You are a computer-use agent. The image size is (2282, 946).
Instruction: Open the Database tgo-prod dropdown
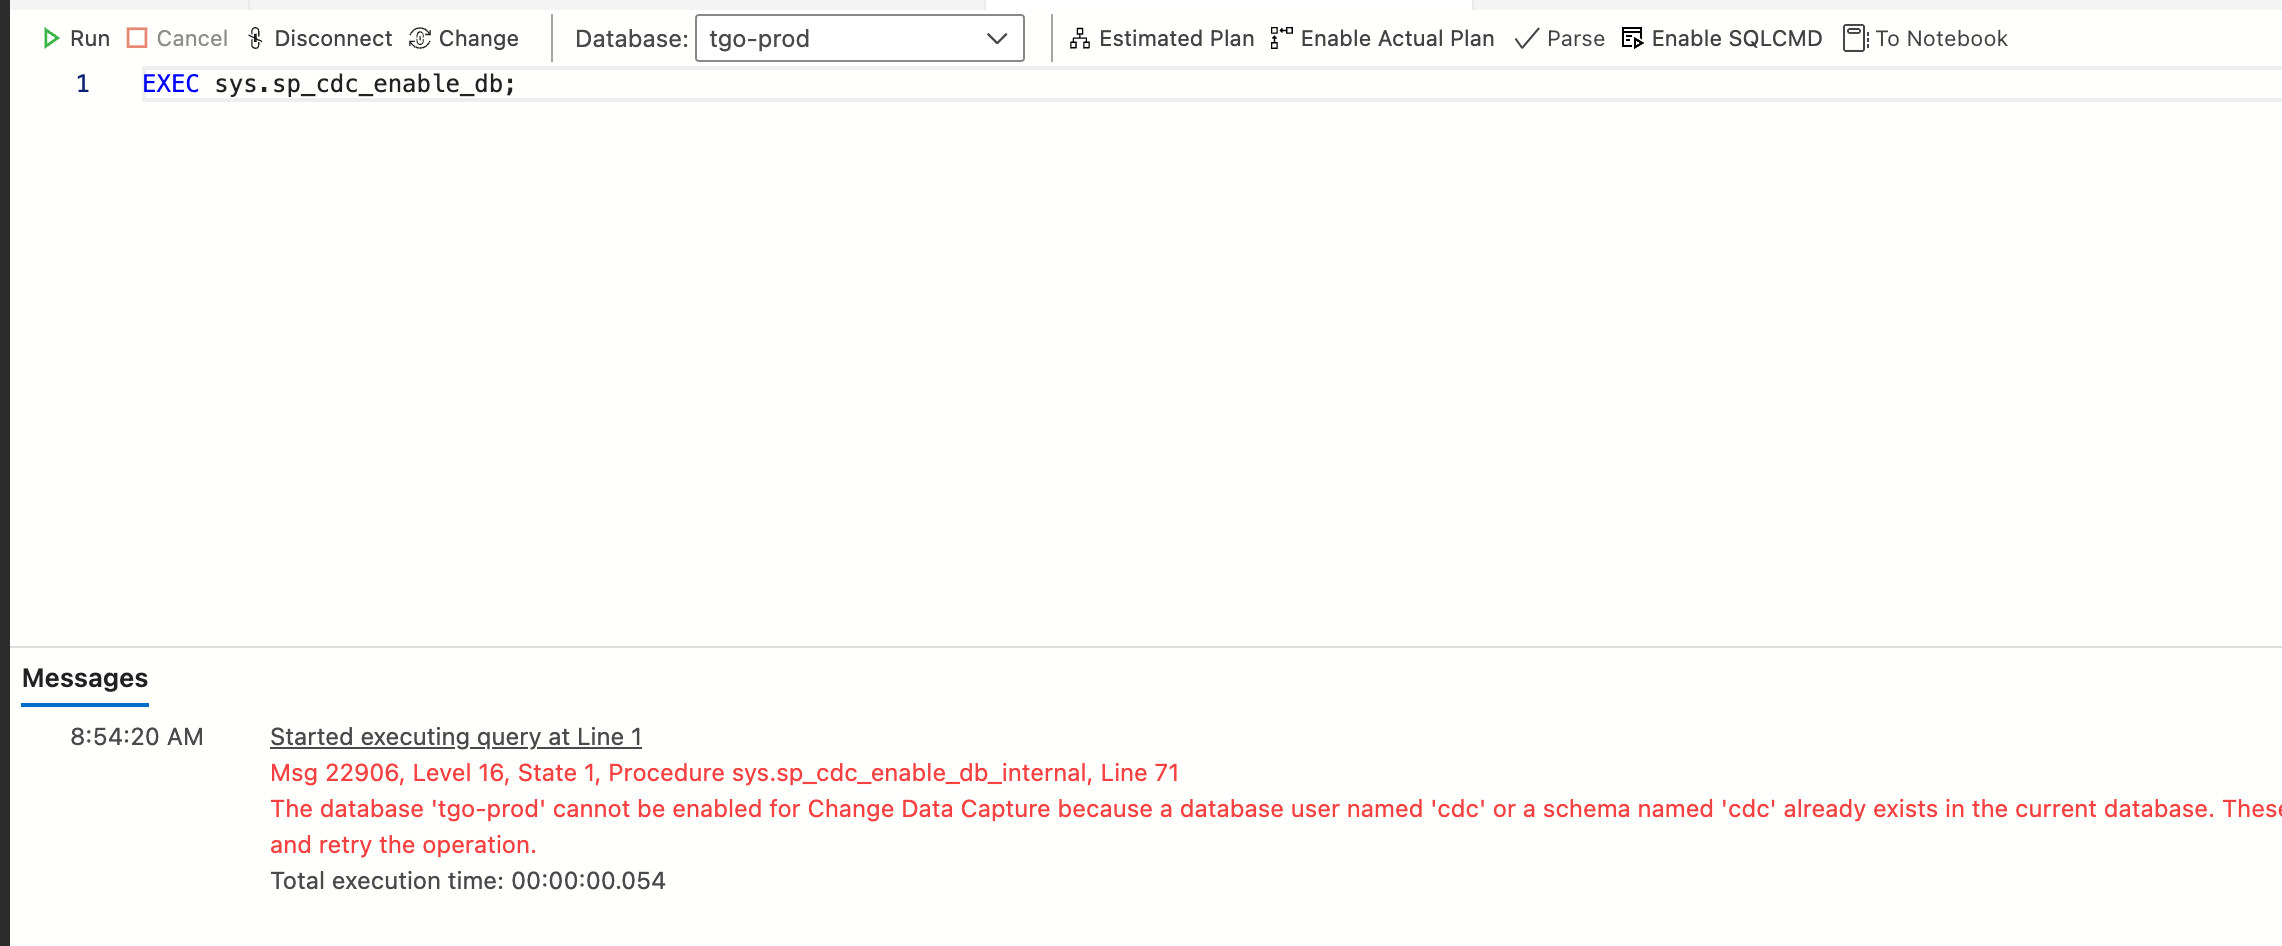coord(859,38)
